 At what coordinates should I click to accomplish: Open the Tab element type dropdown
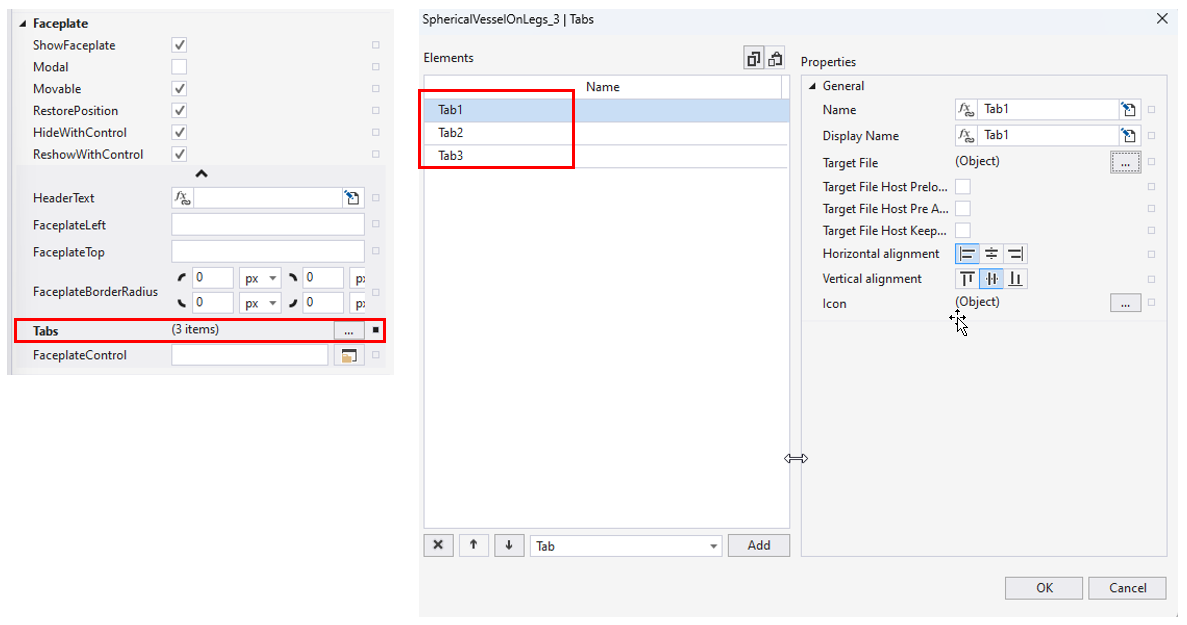tap(625, 546)
